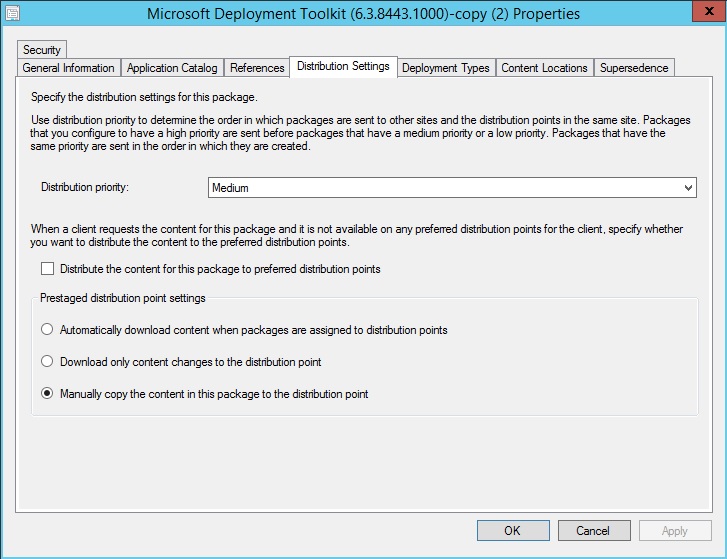Click the resize grip at dialog corner
The height and width of the screenshot is (559, 727).
coord(721,553)
